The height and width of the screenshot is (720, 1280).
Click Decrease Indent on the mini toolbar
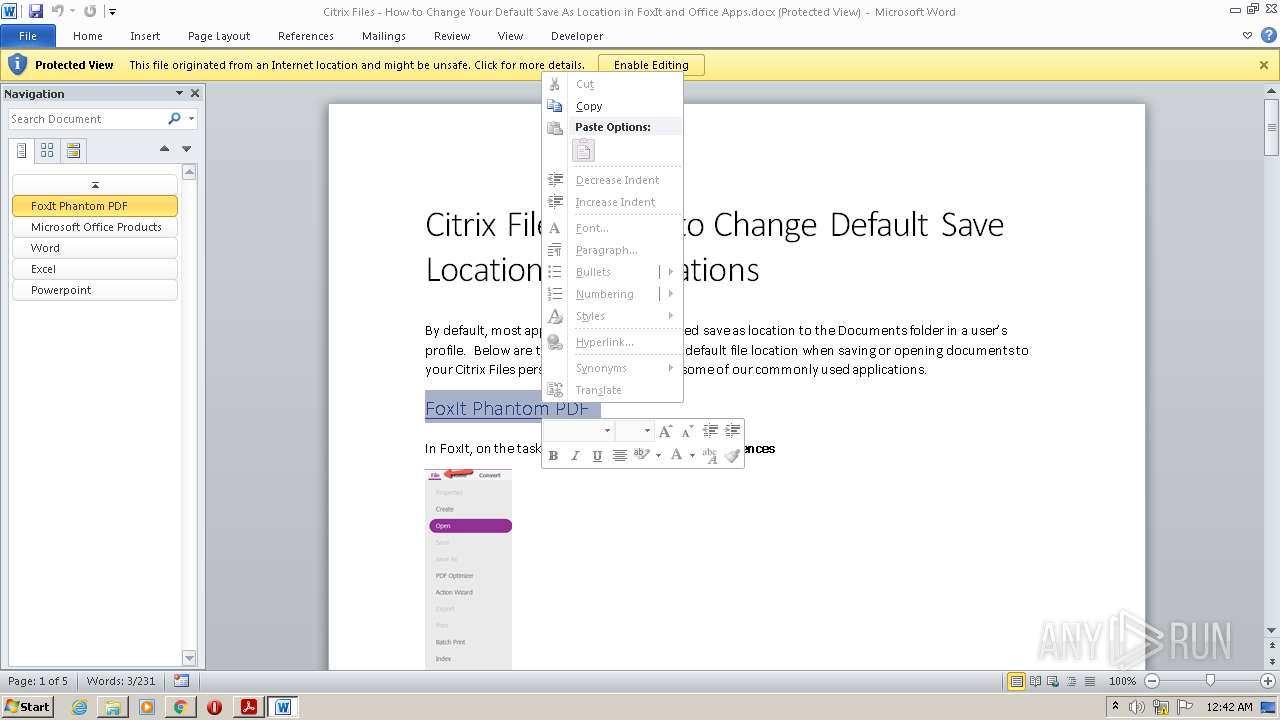tap(710, 431)
